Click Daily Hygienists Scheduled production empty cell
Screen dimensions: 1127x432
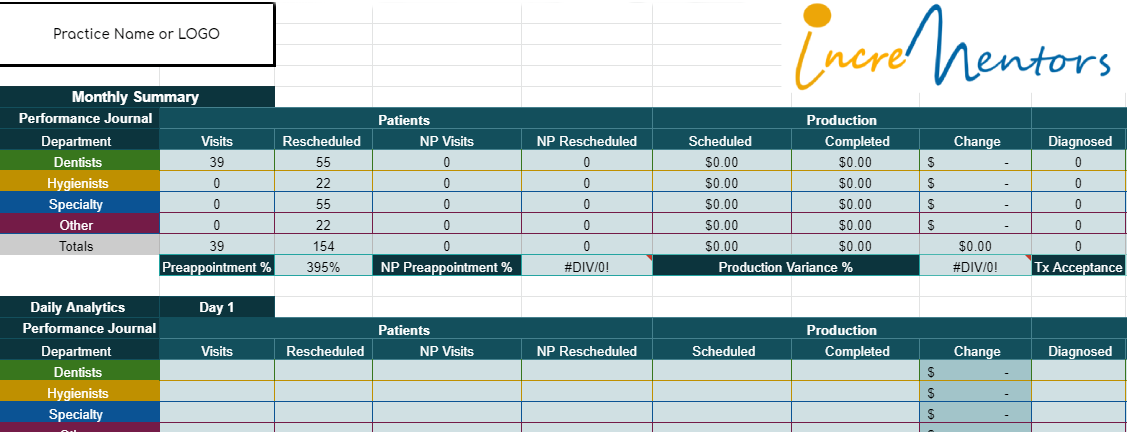722,393
